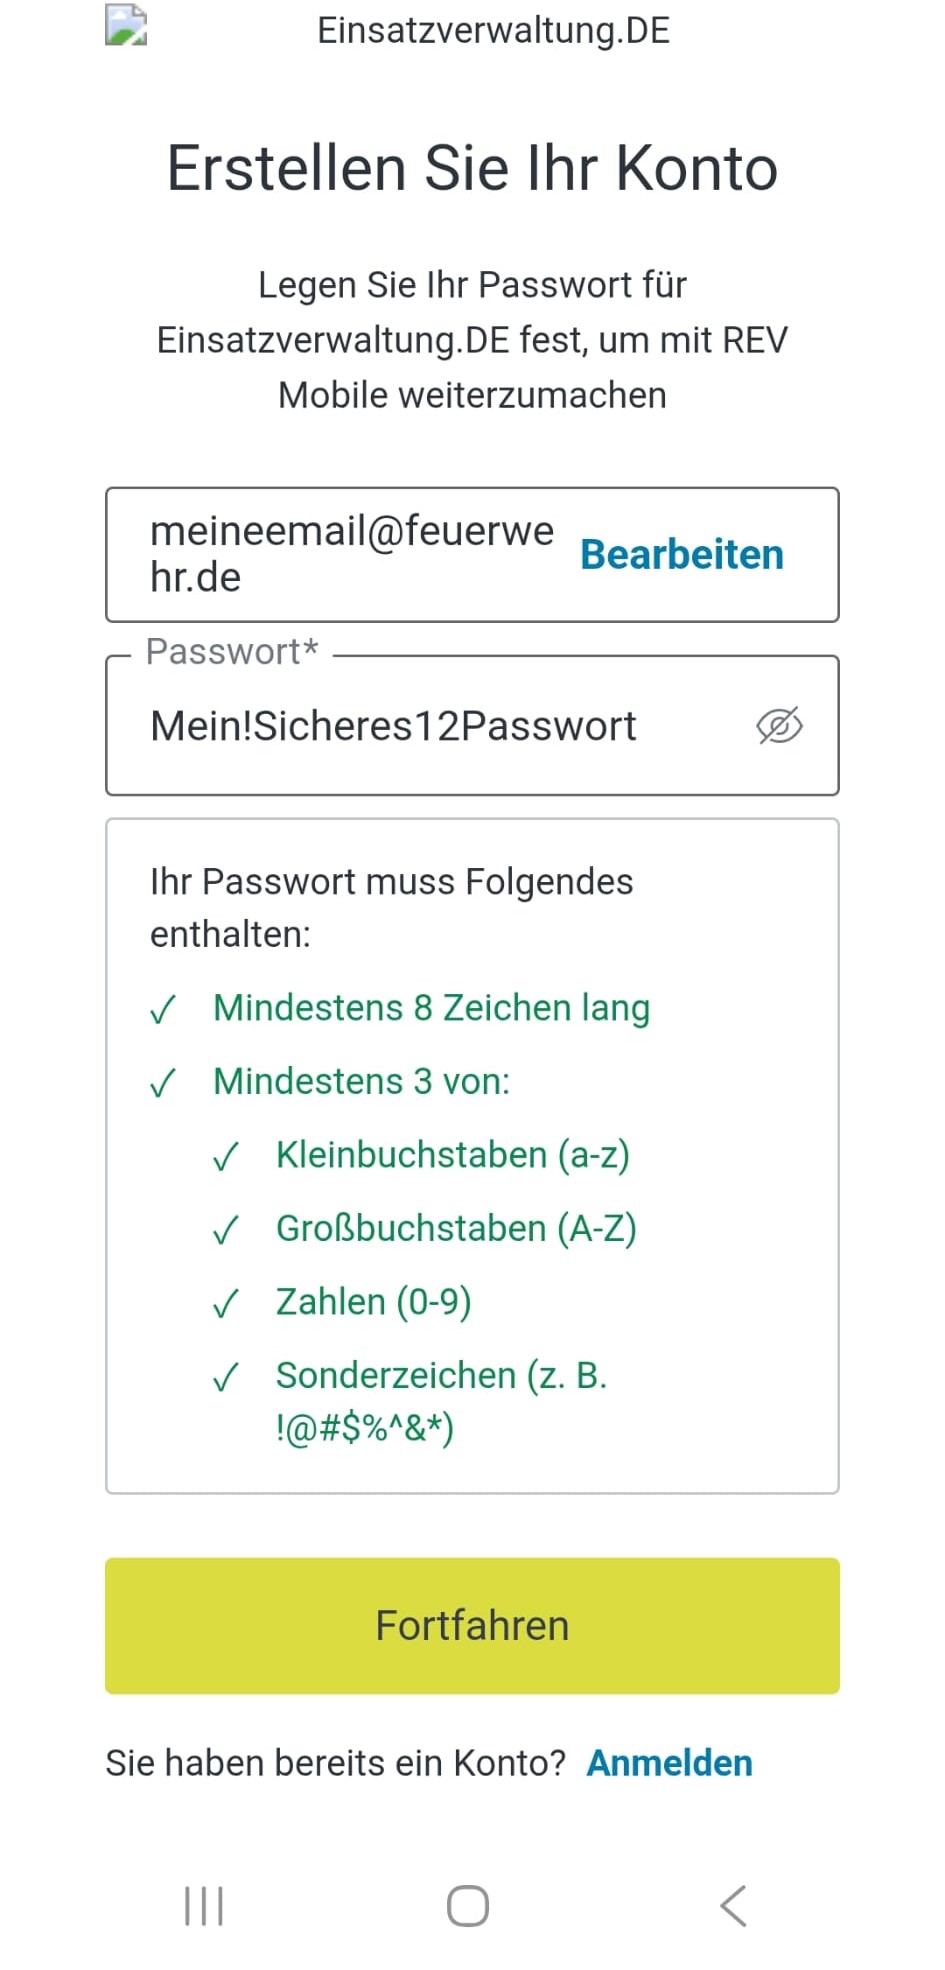945x1970 pixels.
Task: Click the Einsatzverwaltung.DE header title
Action: (493, 30)
